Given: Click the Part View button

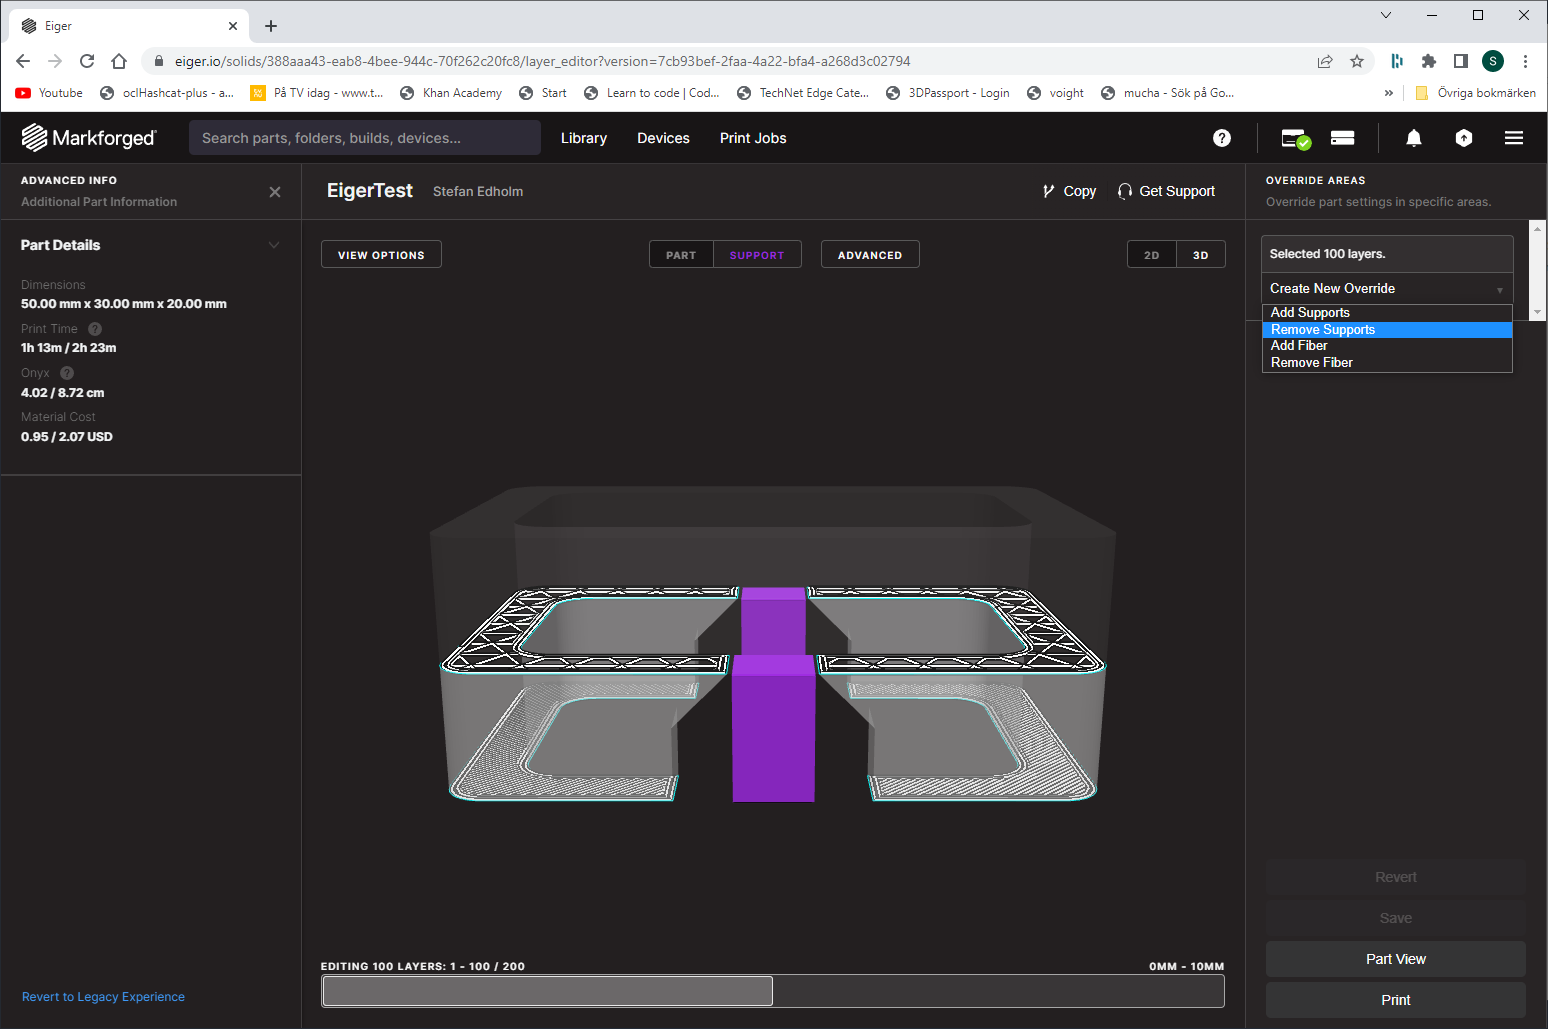Looking at the screenshot, I should [x=1395, y=959].
